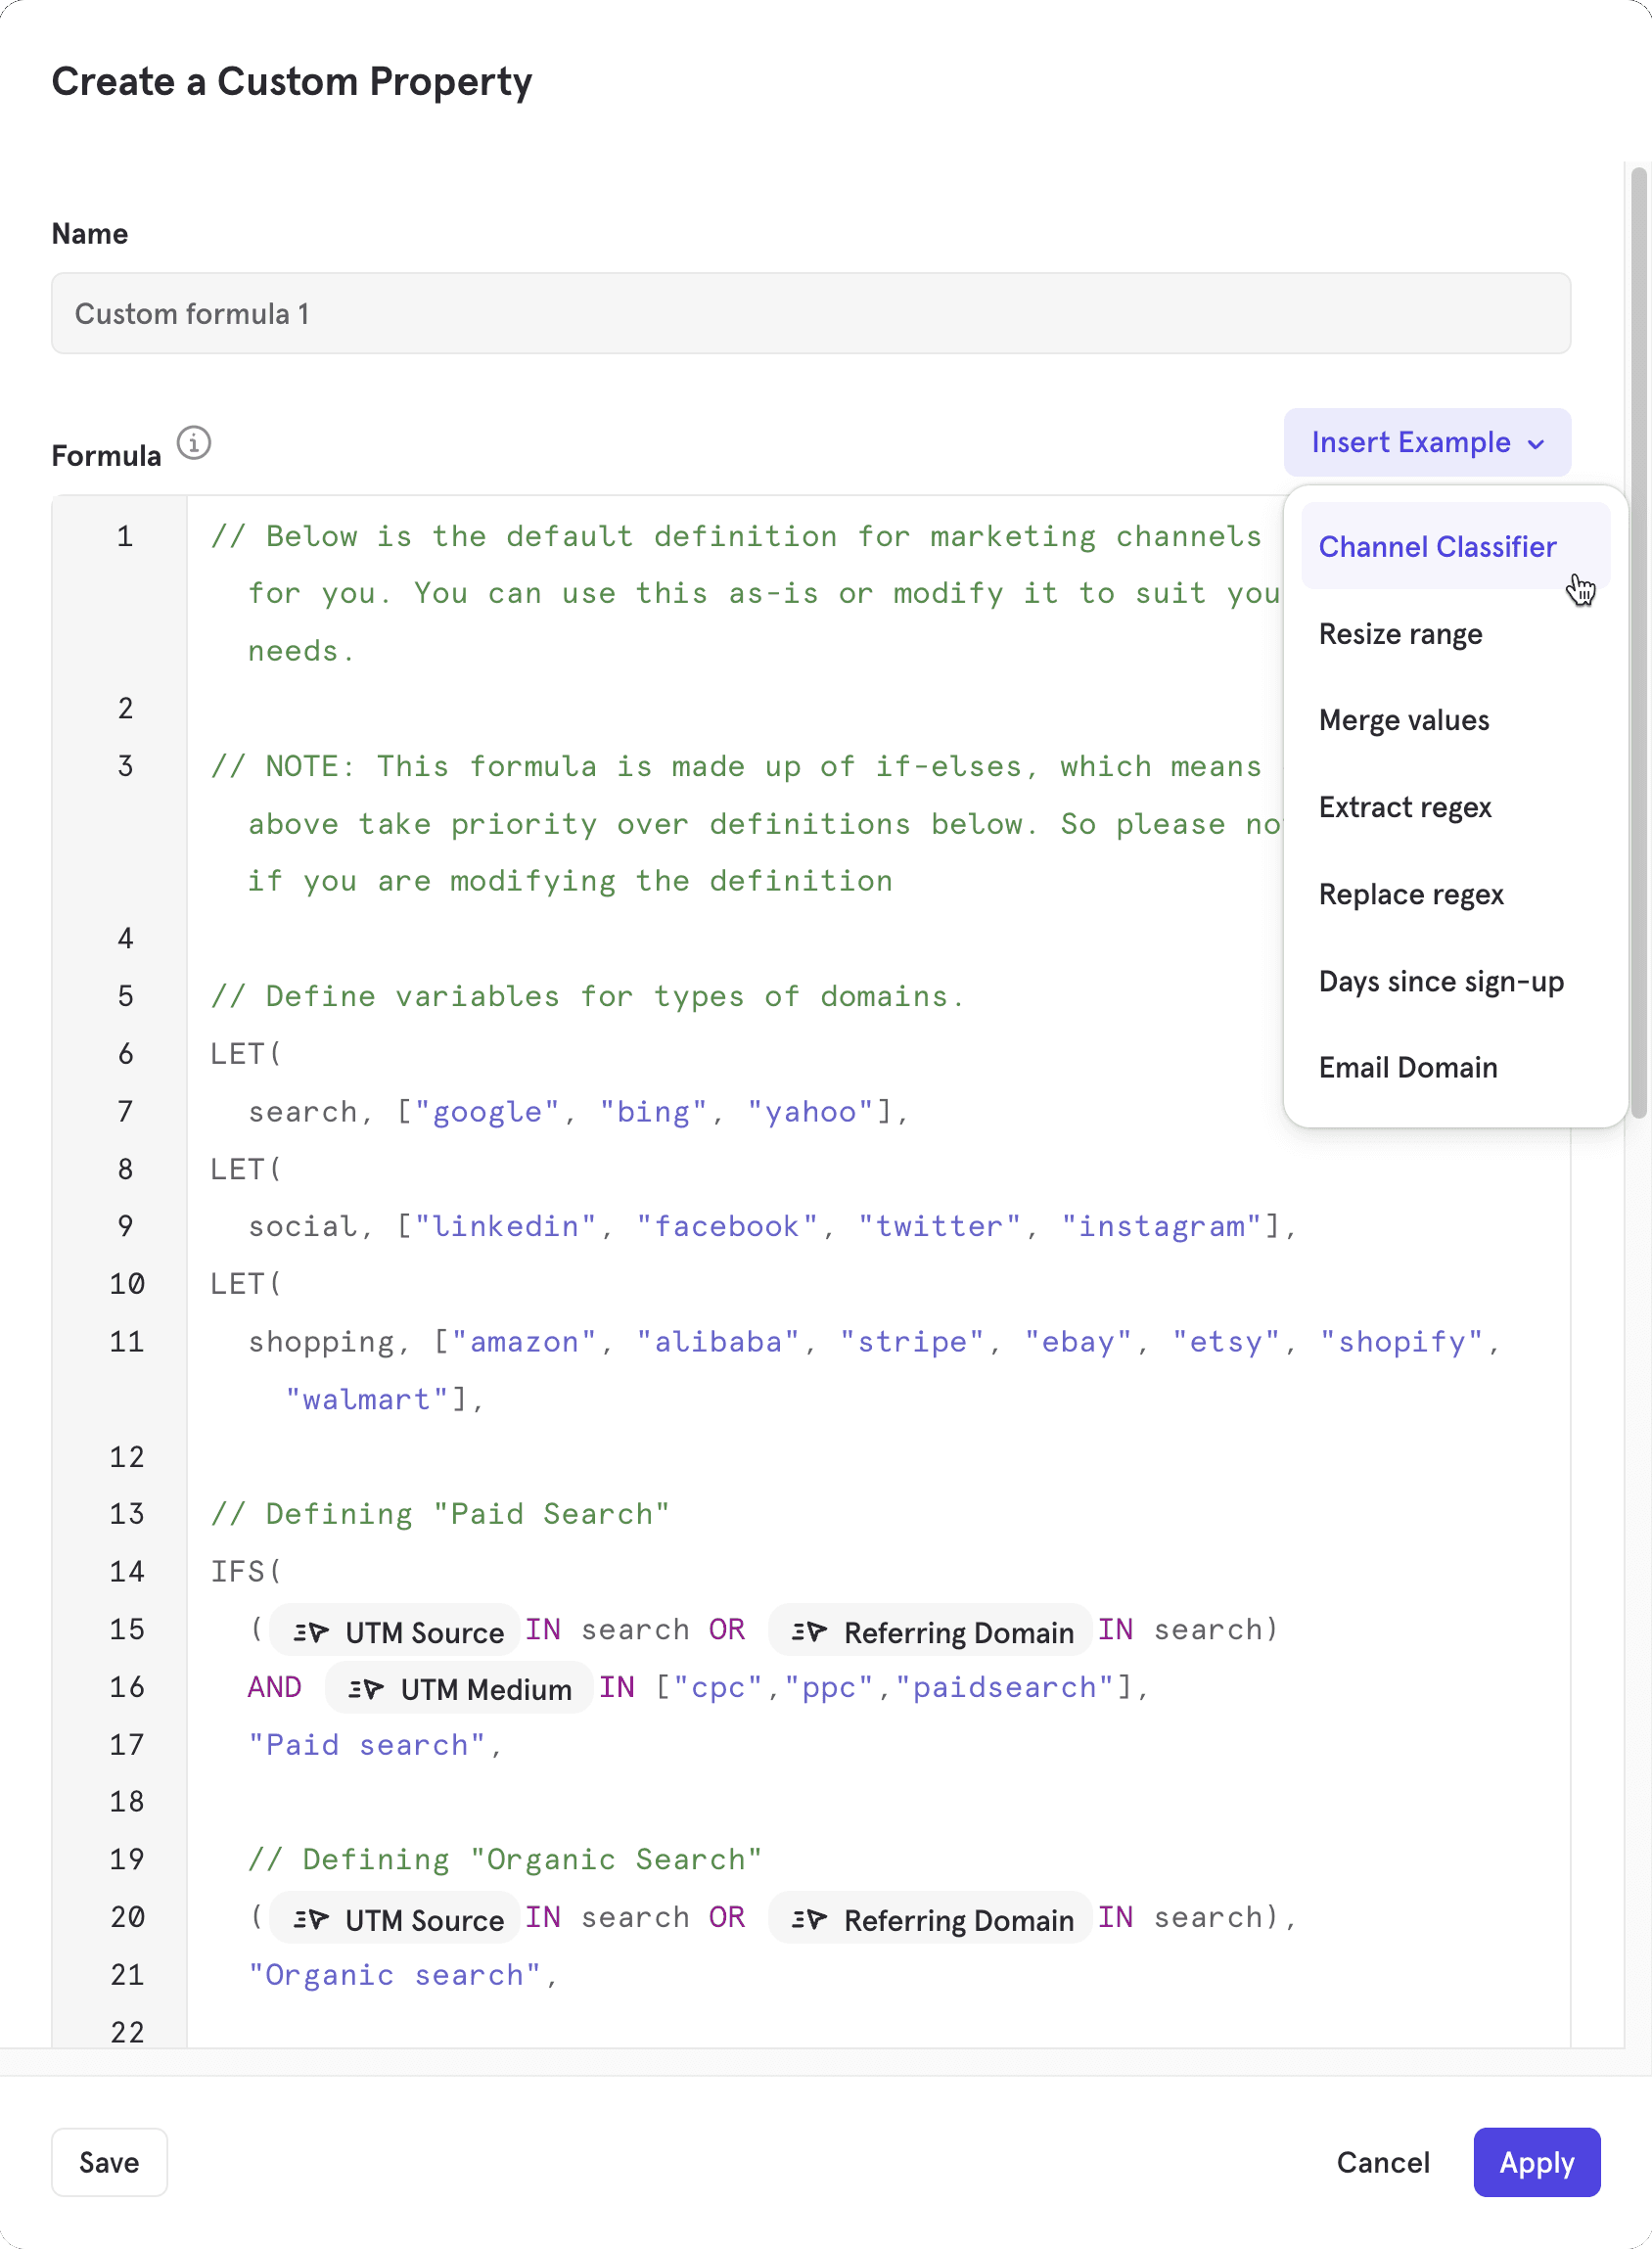
Task: Pick Merge values from the examples
Action: pyautogui.click(x=1404, y=720)
